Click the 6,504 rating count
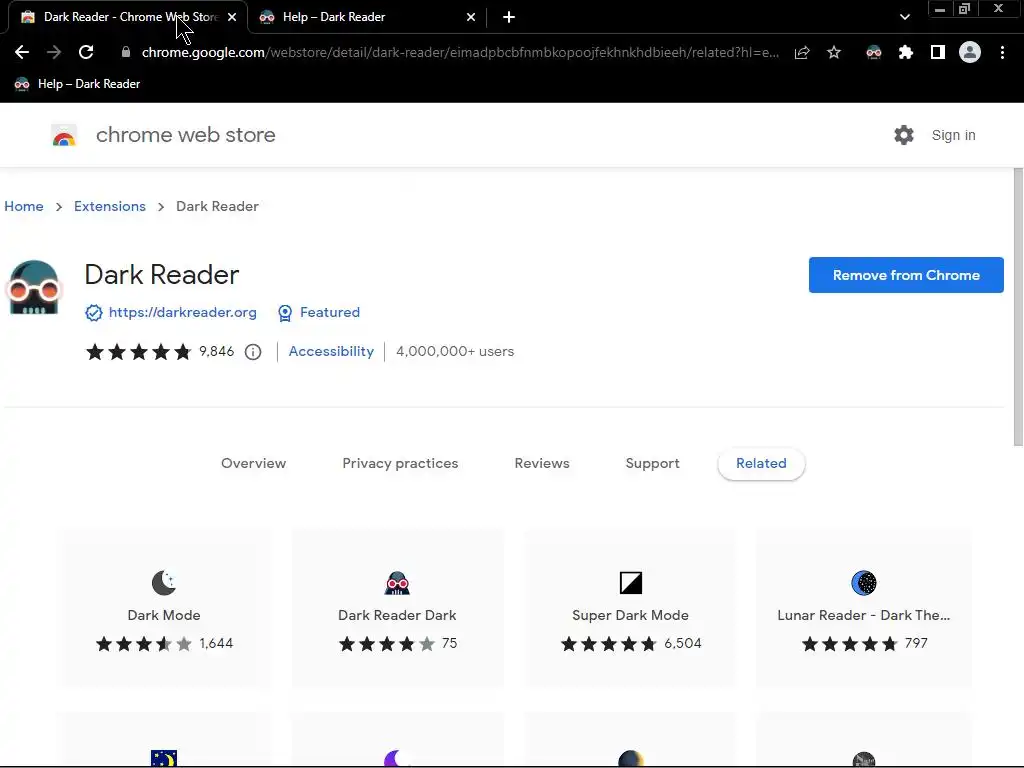The image size is (1024, 768). 682,644
